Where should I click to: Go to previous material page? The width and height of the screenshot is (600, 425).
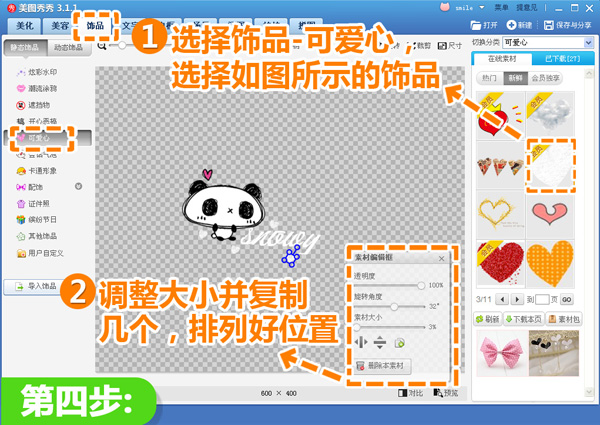502,299
